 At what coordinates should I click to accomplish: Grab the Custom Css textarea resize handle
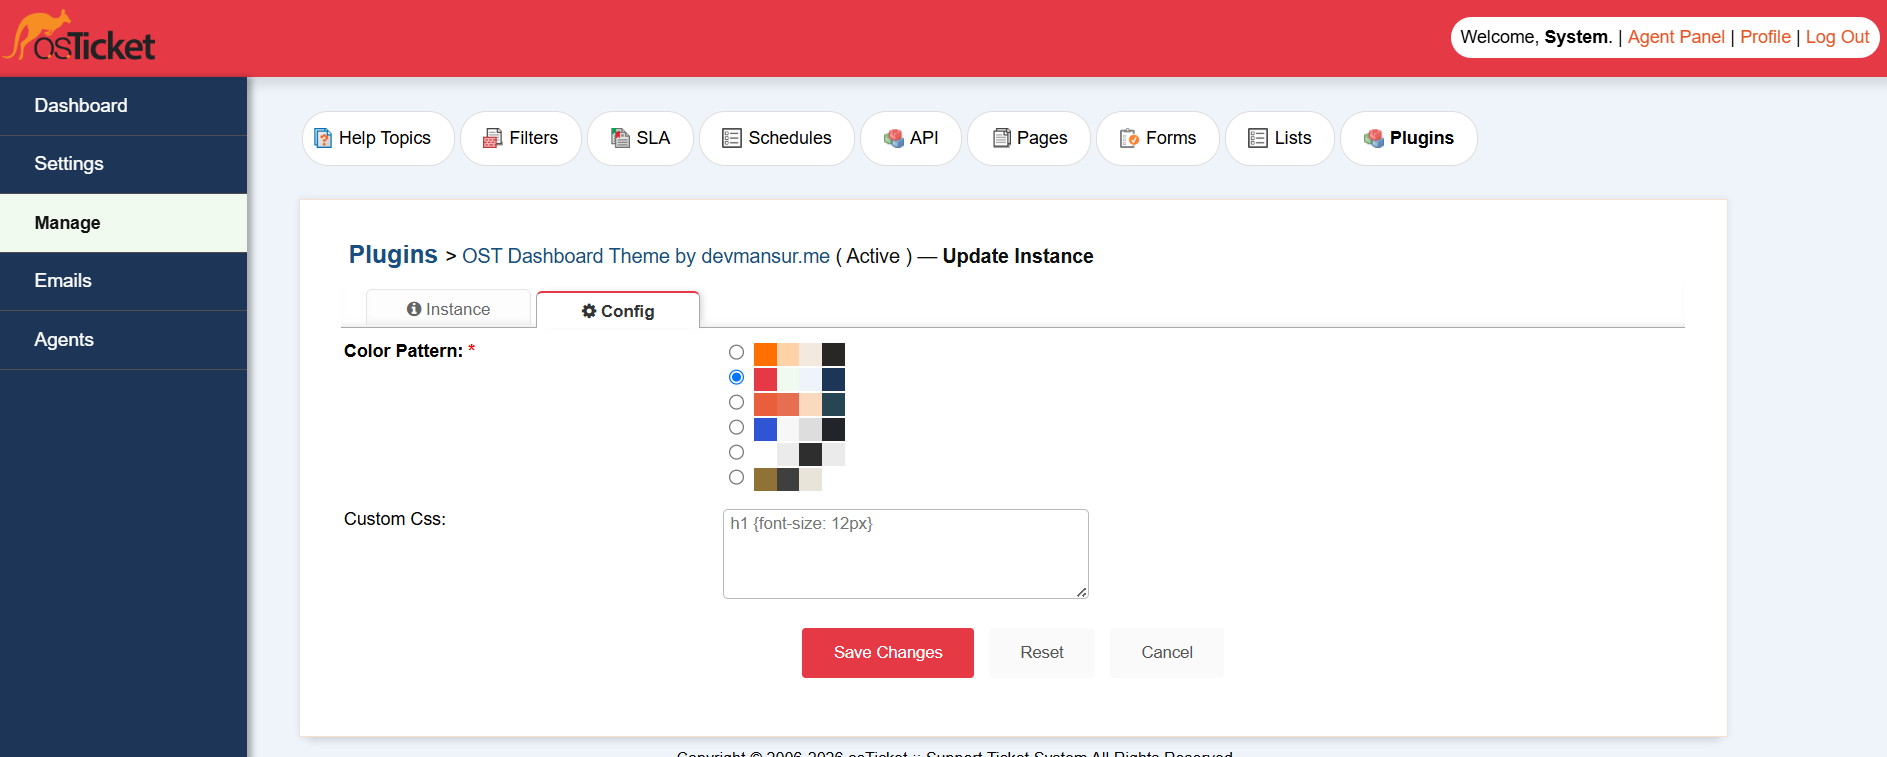tap(1082, 592)
